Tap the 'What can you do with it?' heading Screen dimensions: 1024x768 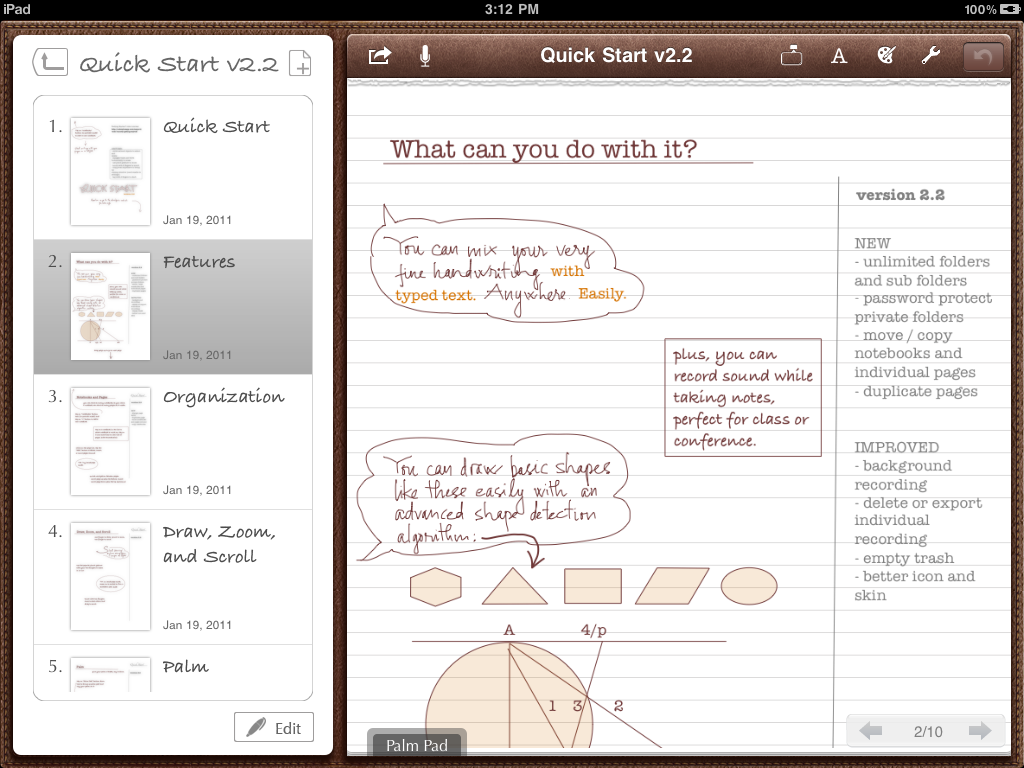tap(543, 150)
